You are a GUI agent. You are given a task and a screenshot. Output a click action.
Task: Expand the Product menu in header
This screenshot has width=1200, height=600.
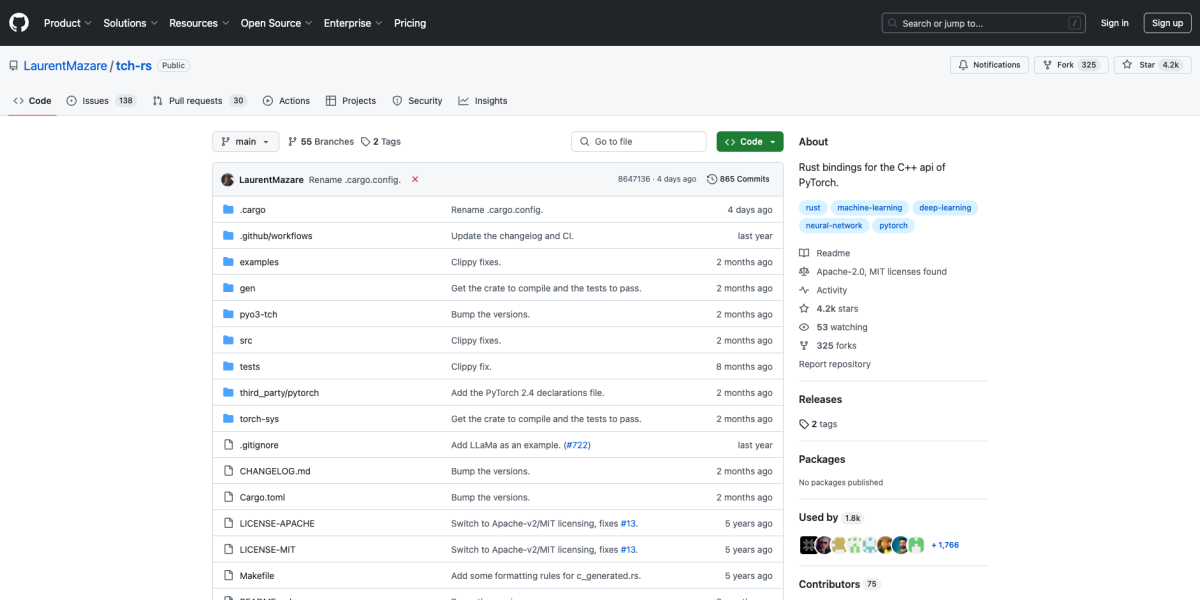(x=67, y=23)
